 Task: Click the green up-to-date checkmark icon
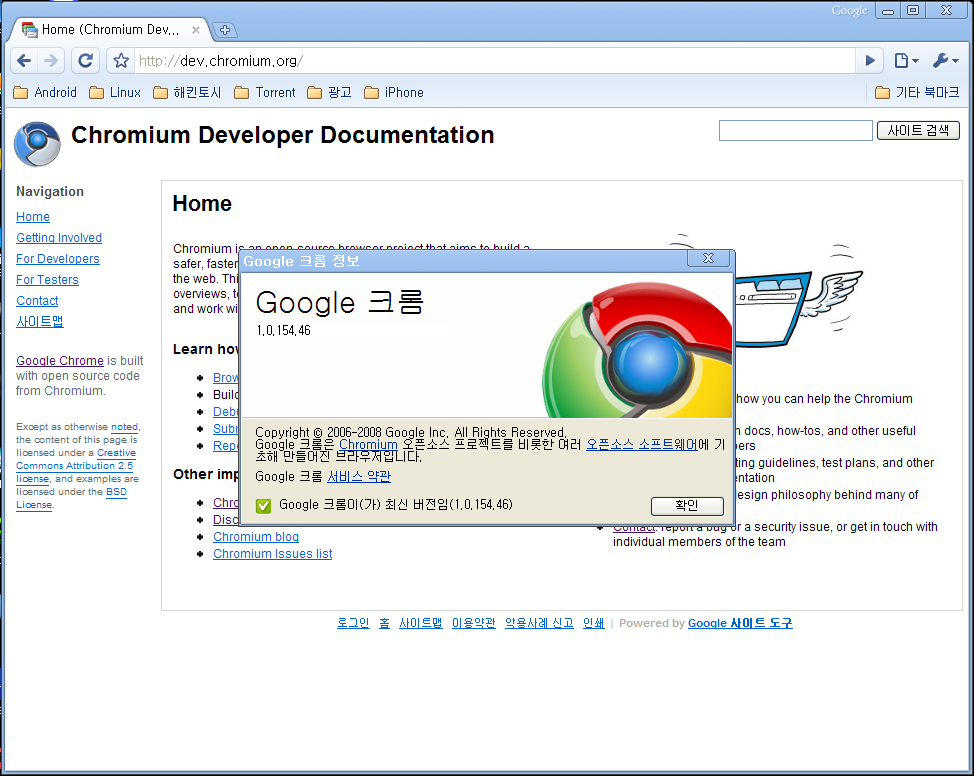tap(263, 506)
